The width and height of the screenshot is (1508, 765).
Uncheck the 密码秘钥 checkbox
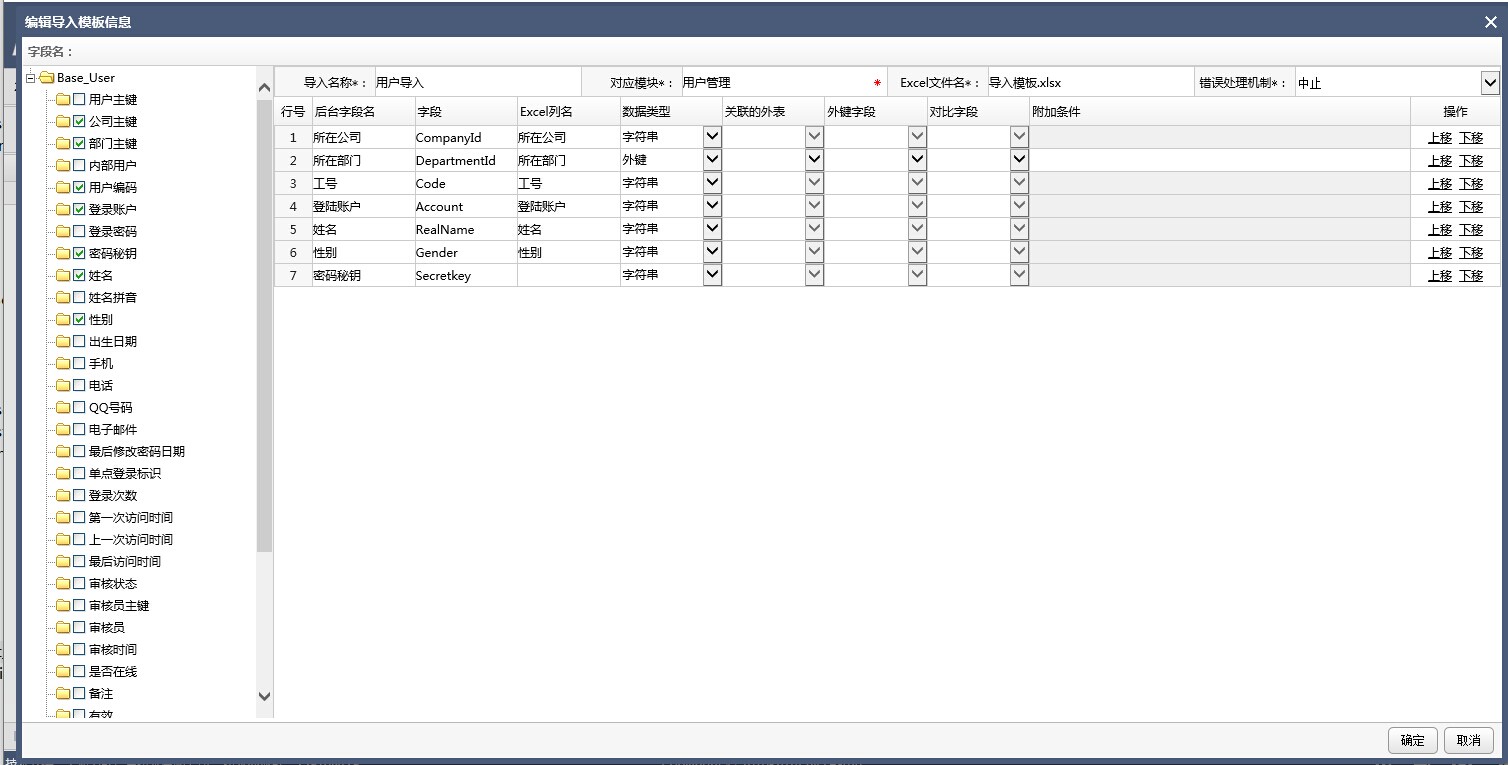pyautogui.click(x=79, y=253)
